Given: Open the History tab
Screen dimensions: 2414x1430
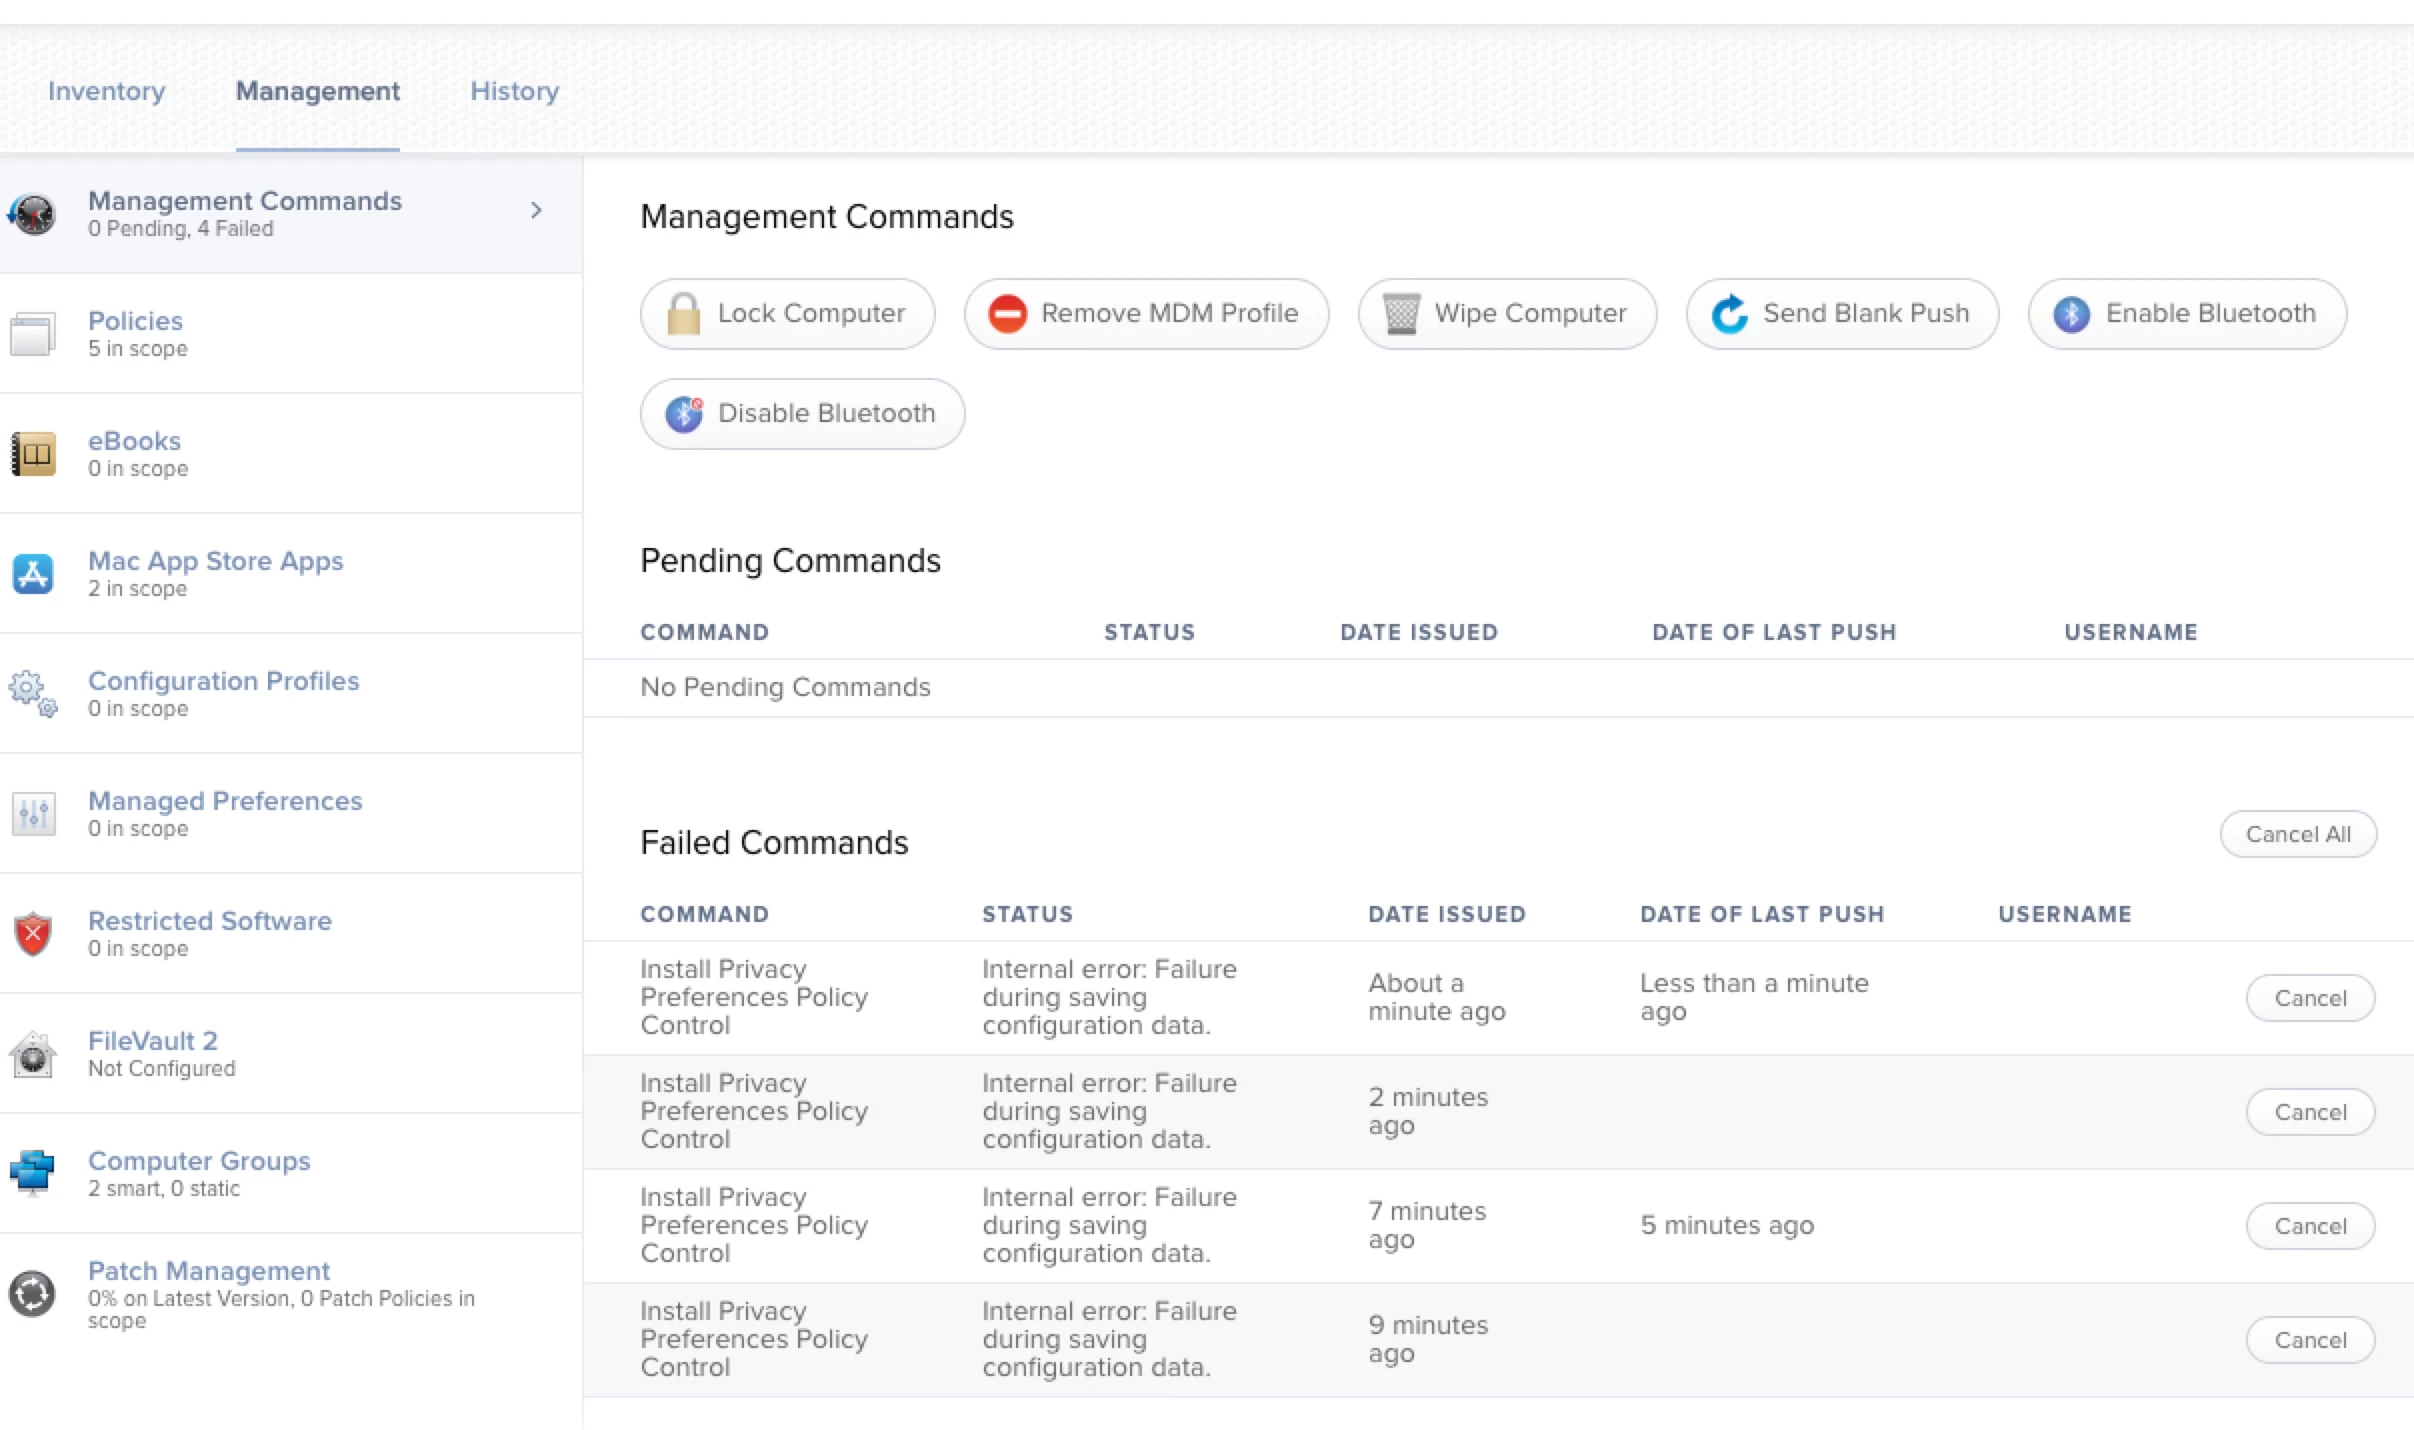Looking at the screenshot, I should [514, 91].
